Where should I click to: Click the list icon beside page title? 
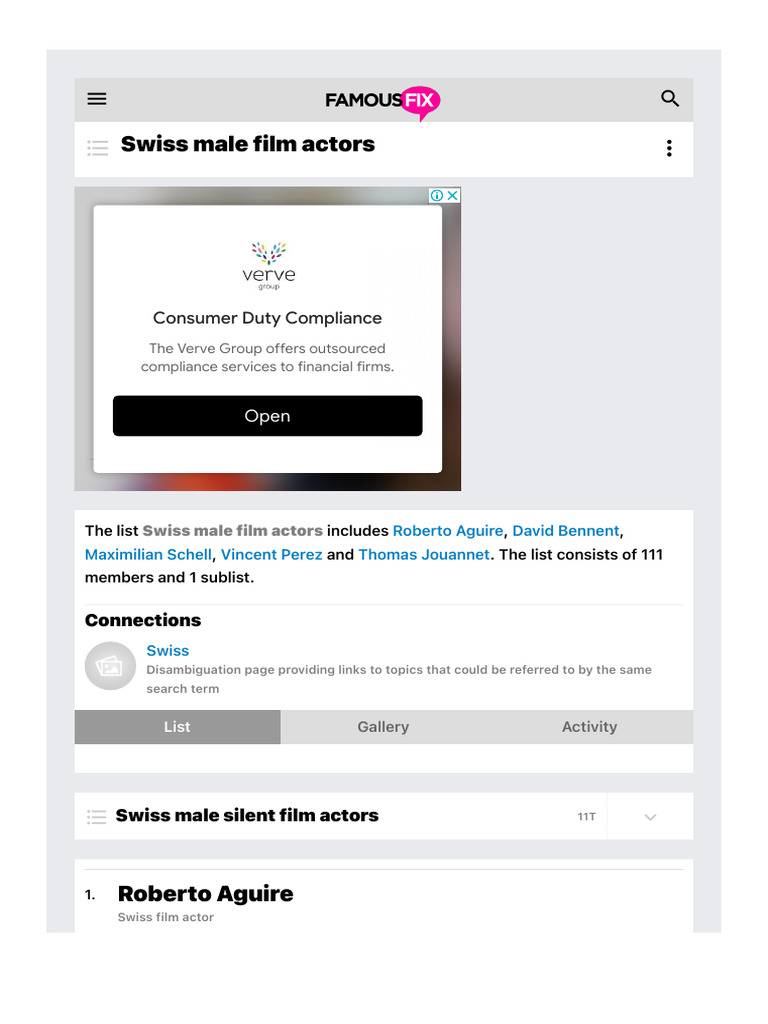tap(98, 149)
